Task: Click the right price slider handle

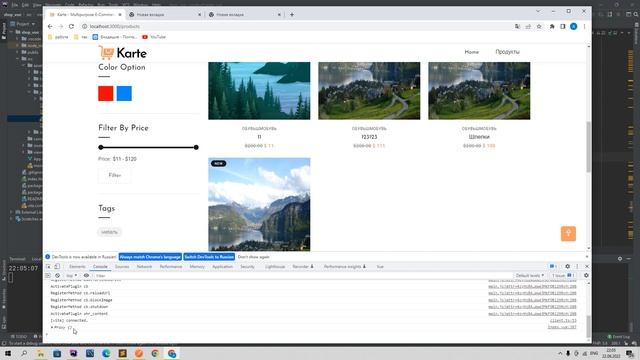Action: pyautogui.click(x=196, y=147)
